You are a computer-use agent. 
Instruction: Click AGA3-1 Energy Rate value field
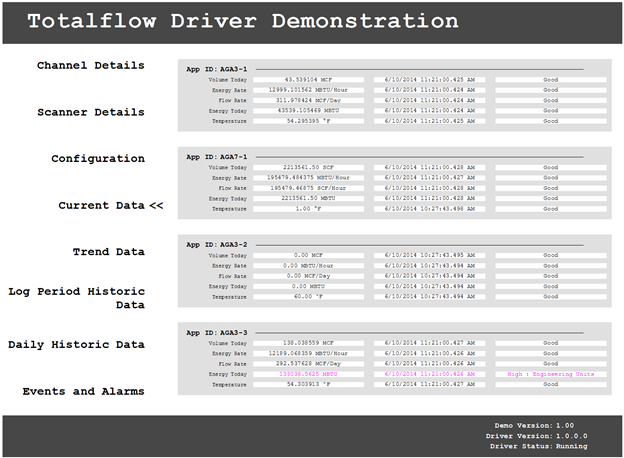tap(308, 90)
